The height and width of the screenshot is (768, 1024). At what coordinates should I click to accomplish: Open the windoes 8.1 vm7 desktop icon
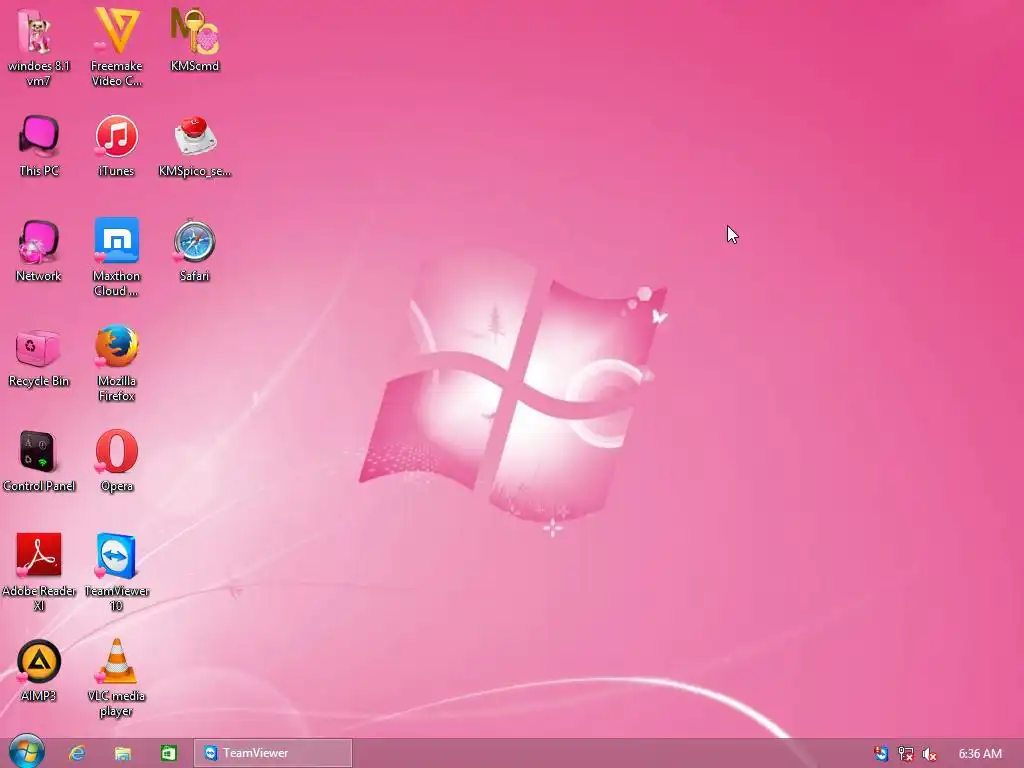point(39,46)
